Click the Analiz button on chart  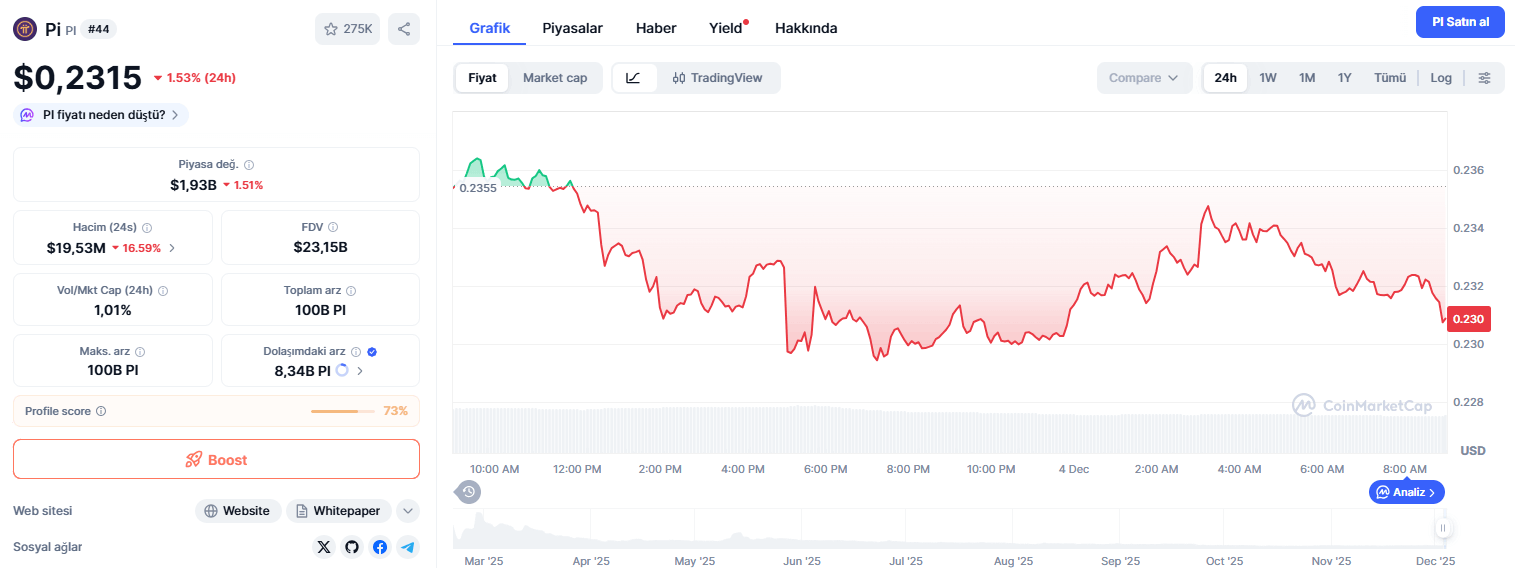[1407, 492]
